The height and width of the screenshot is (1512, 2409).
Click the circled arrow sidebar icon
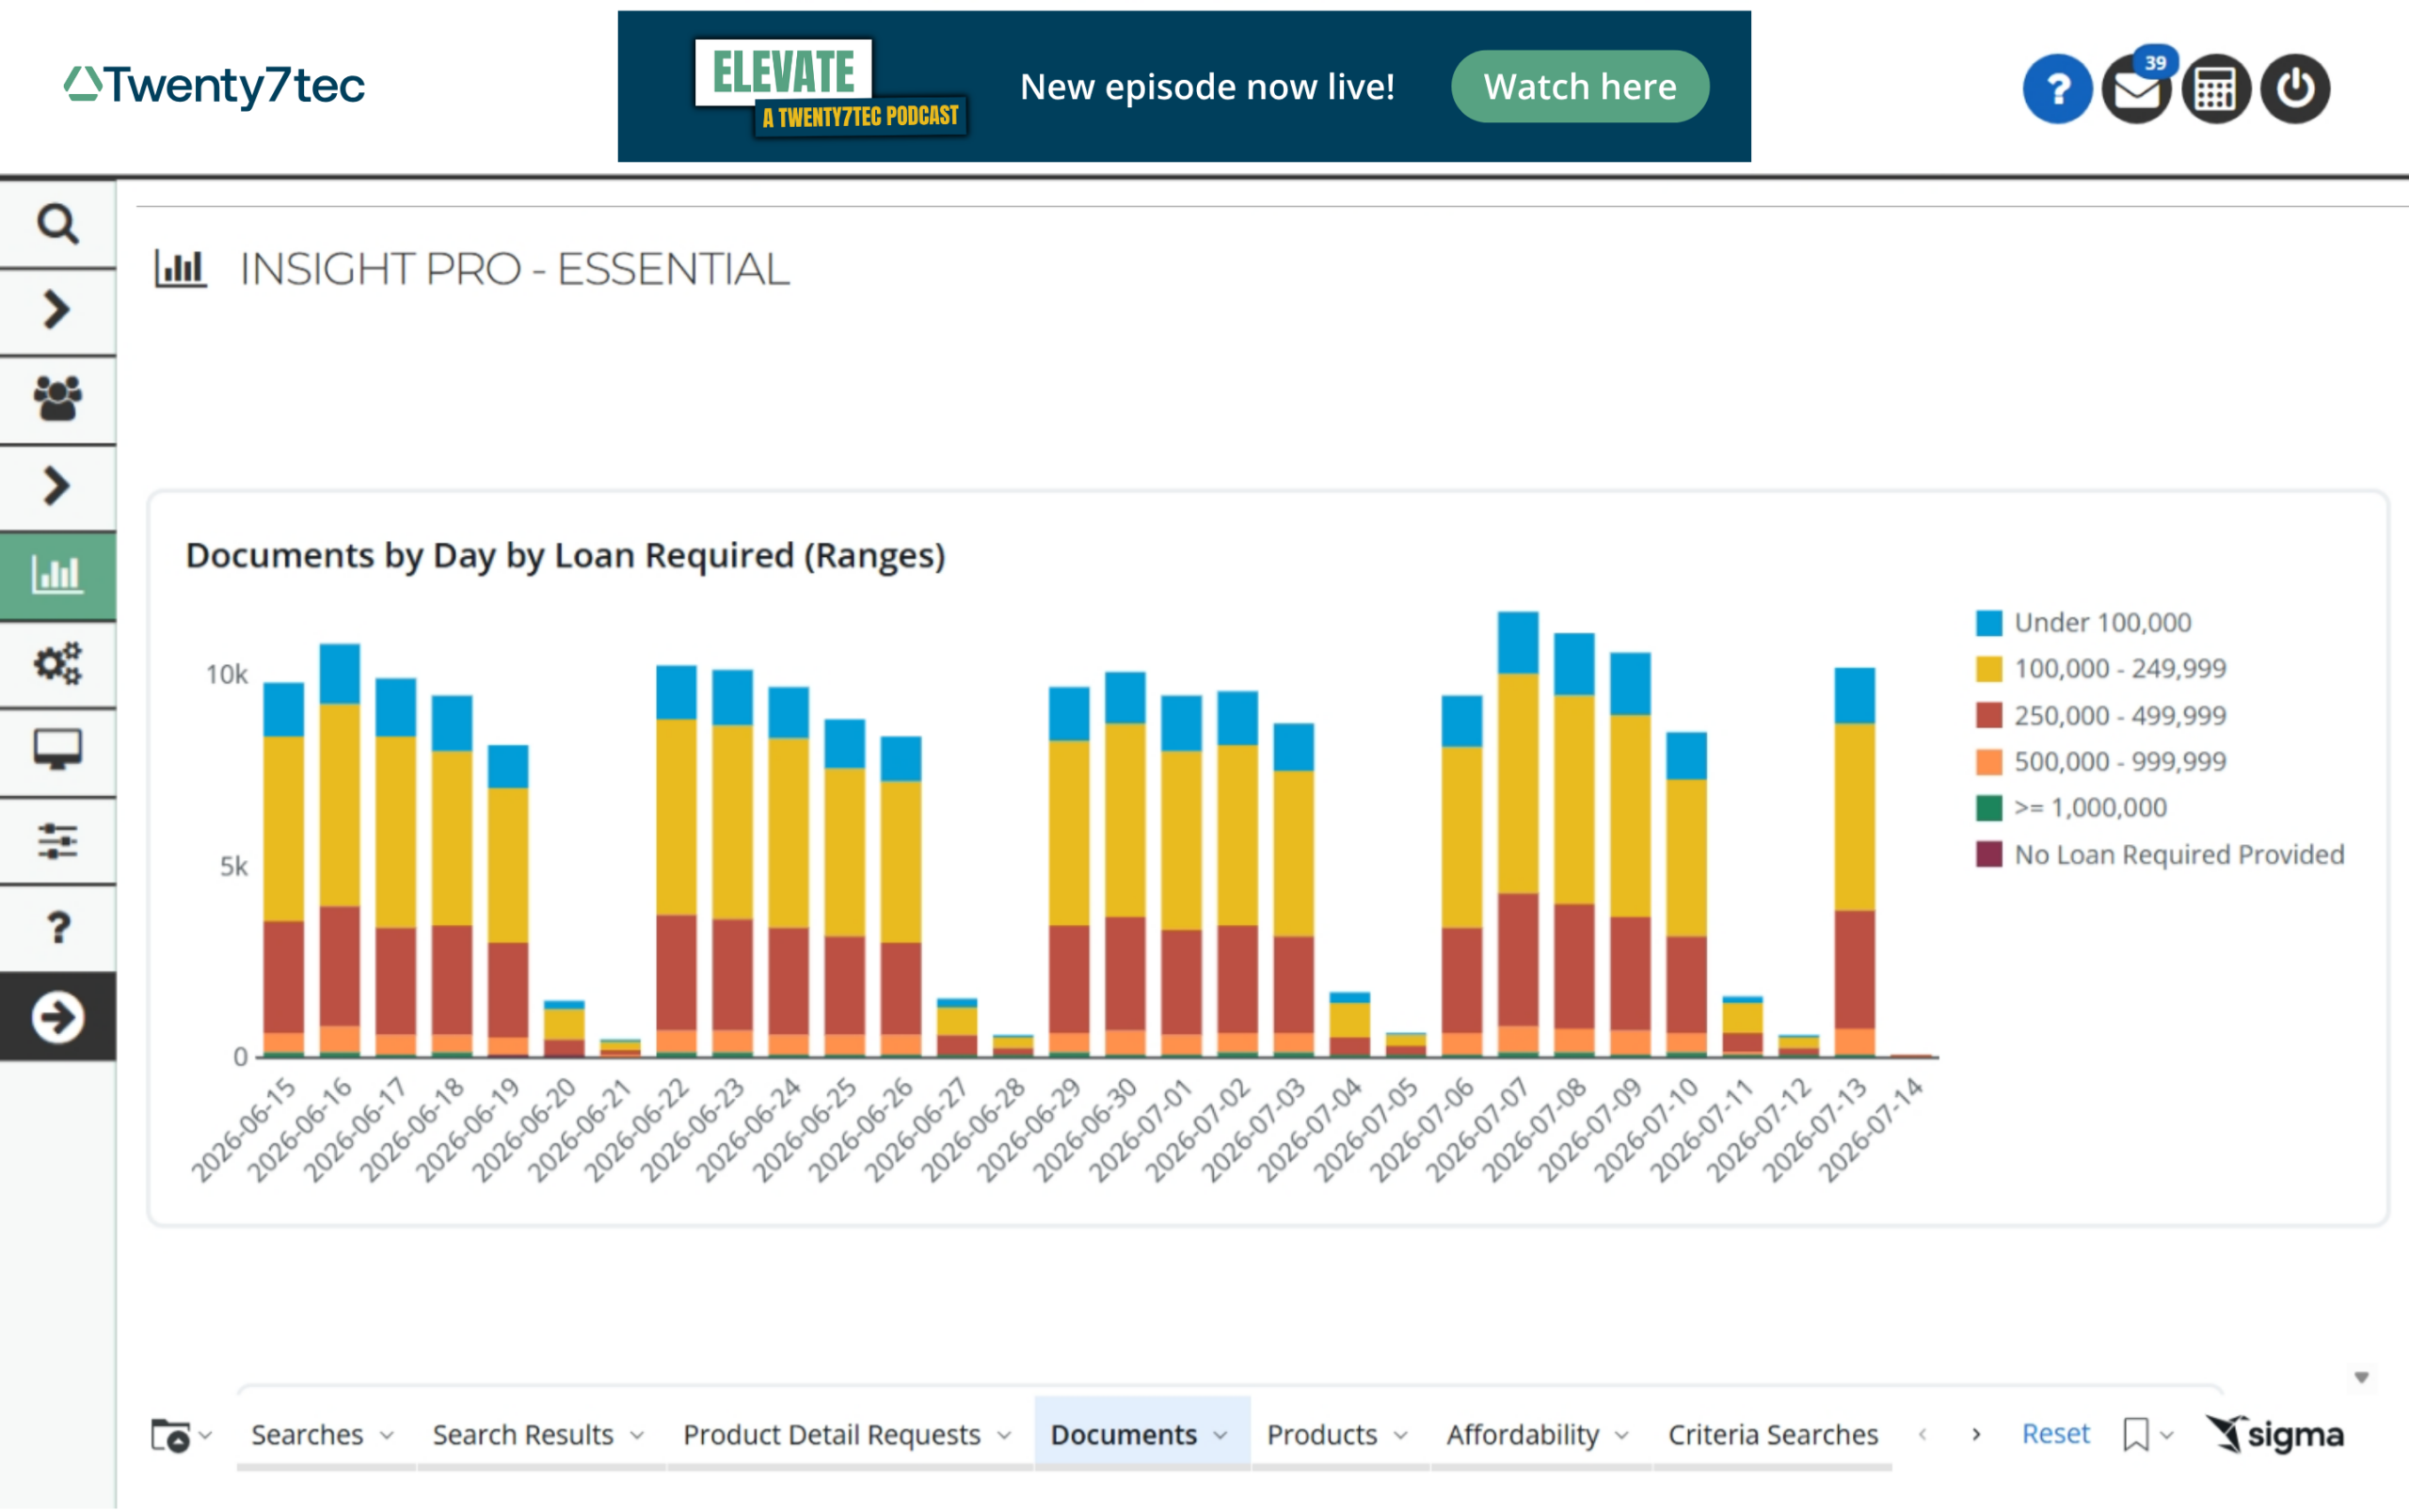tap(57, 1017)
